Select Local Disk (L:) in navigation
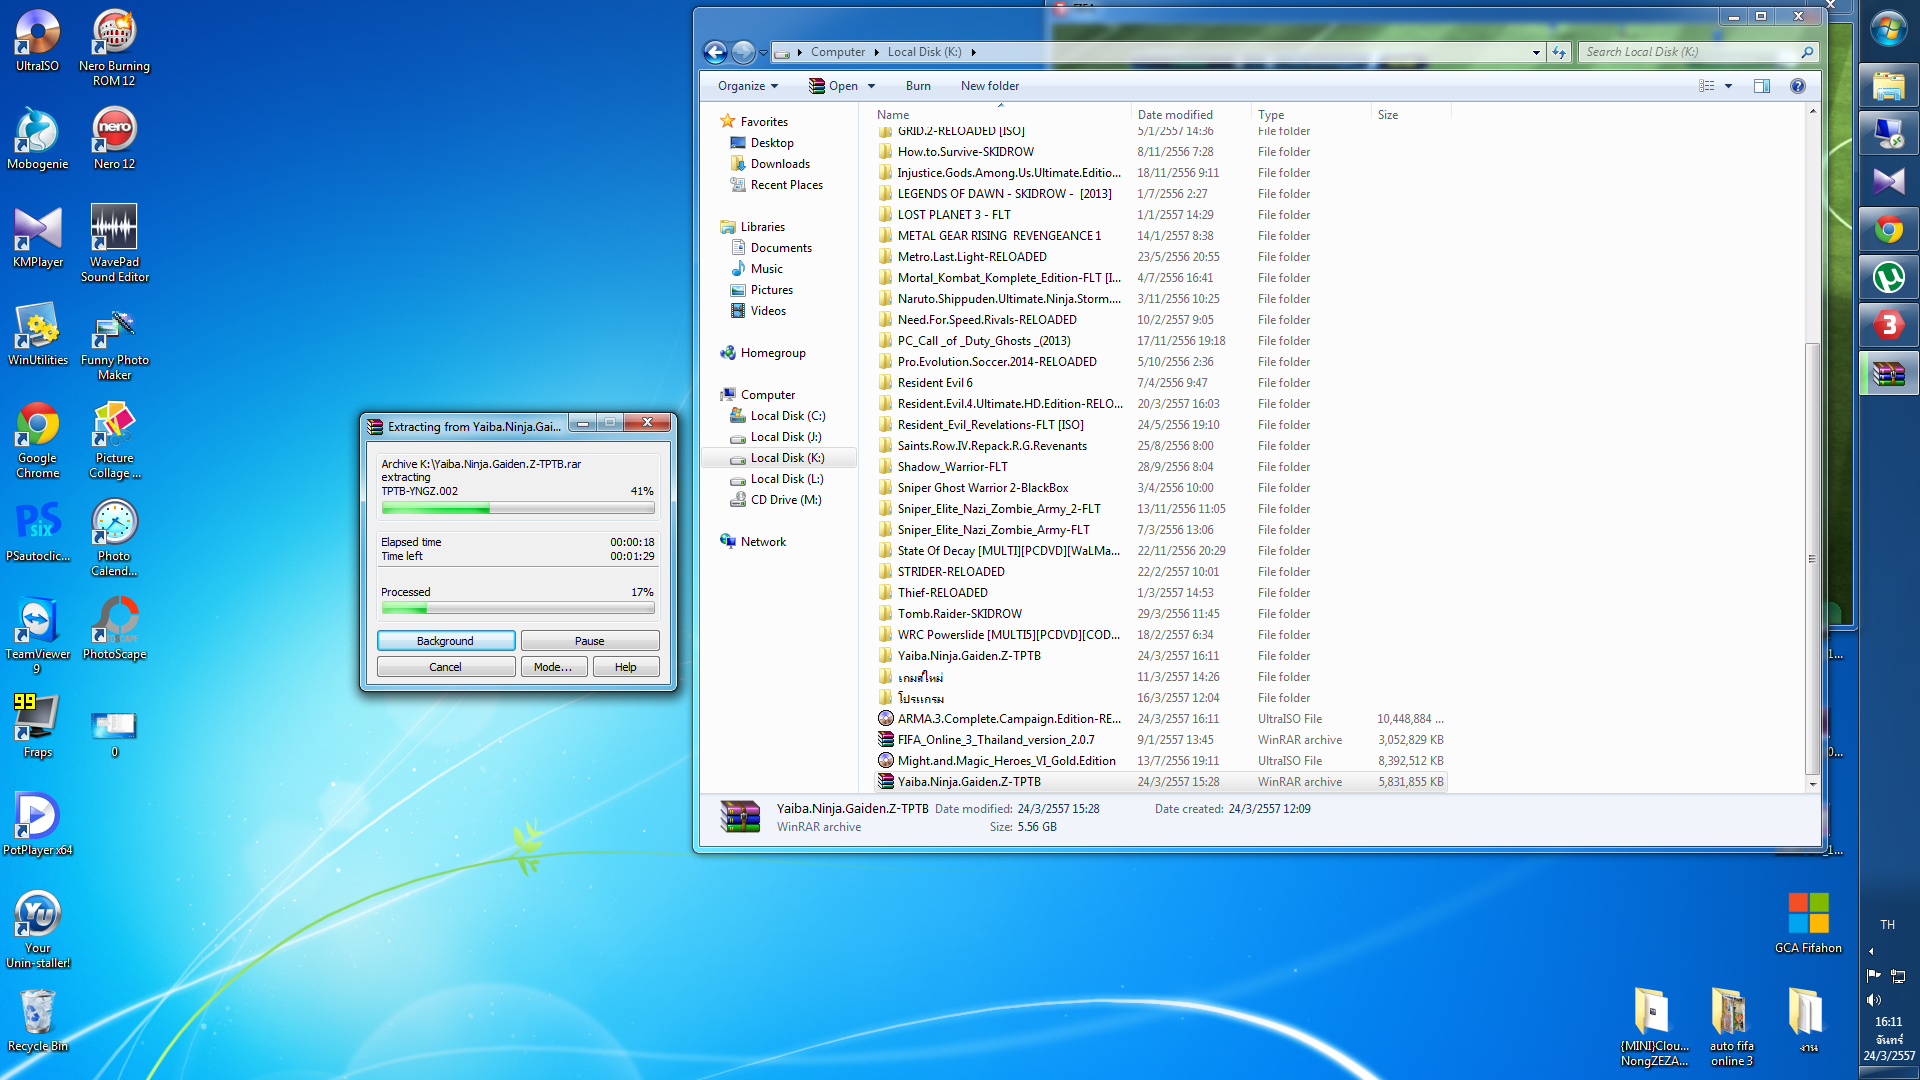This screenshot has width=1920, height=1080. [786, 479]
